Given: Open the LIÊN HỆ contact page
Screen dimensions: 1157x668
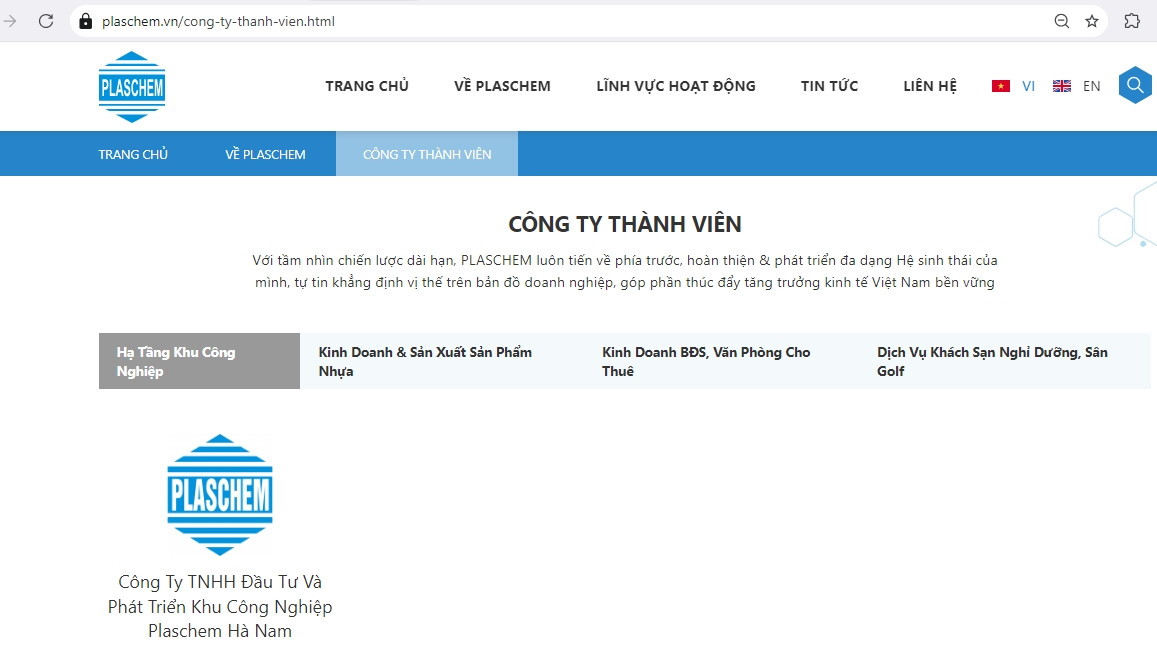Looking at the screenshot, I should (x=930, y=86).
